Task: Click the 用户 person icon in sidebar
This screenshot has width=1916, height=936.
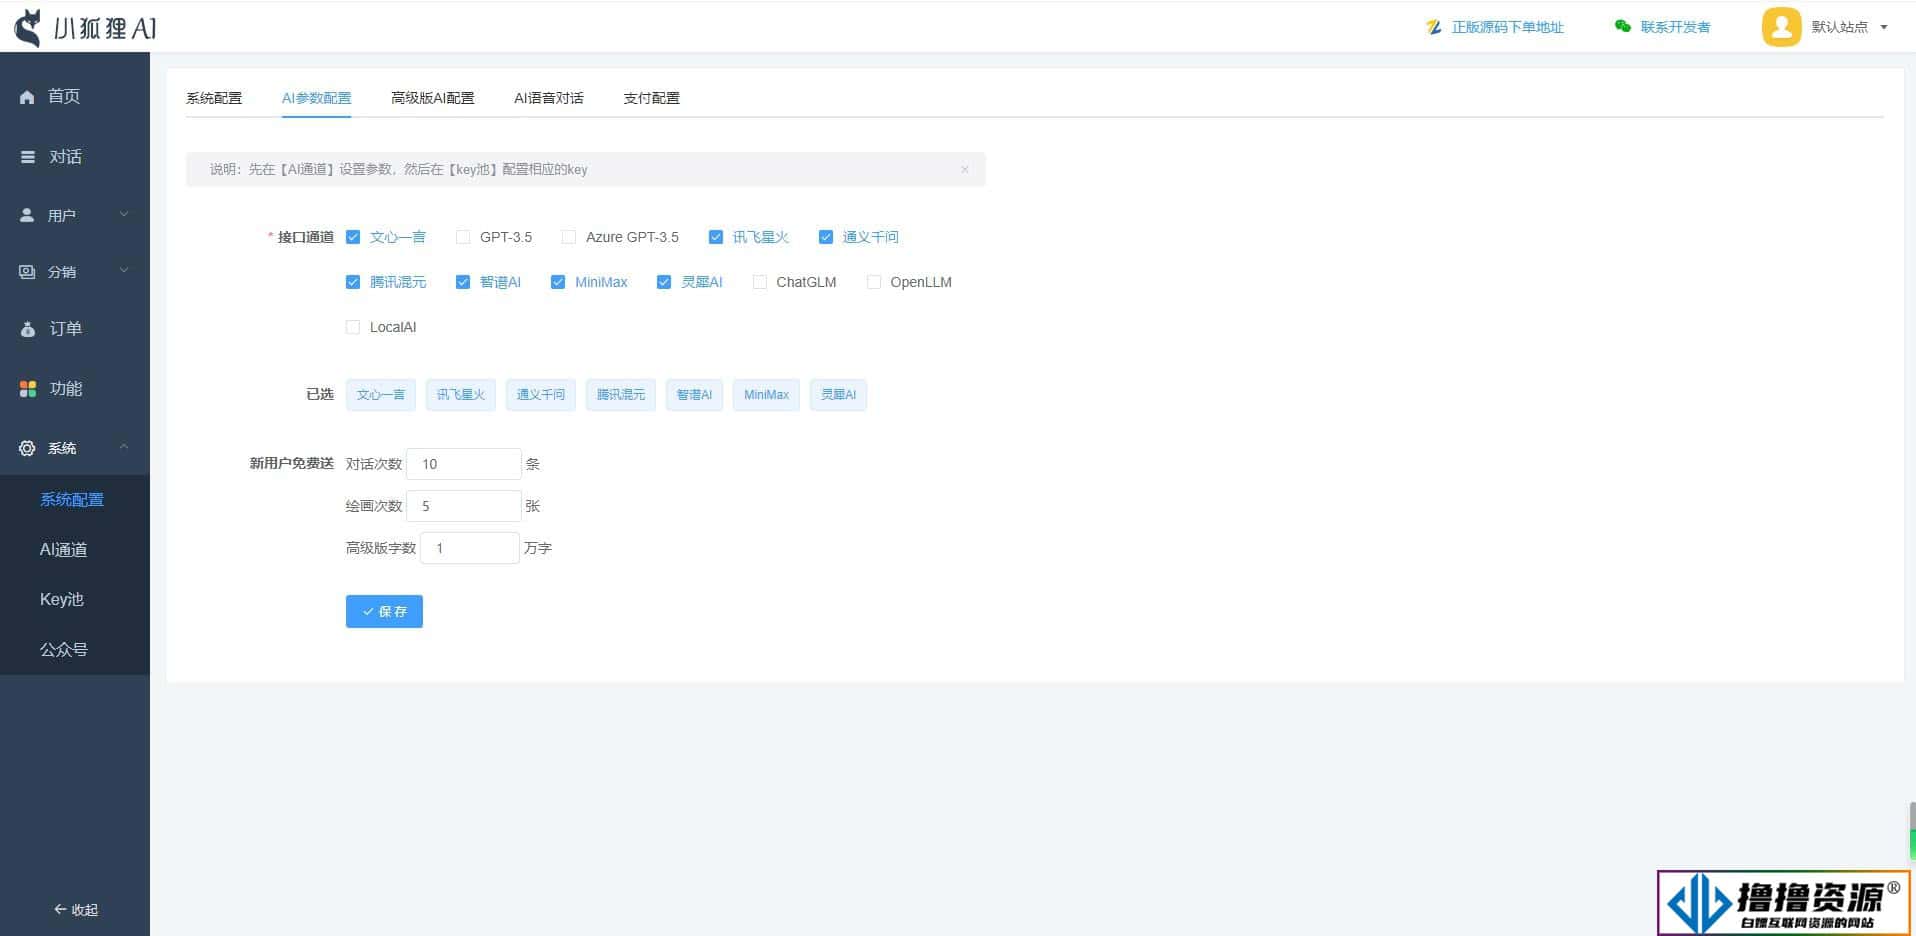Action: (x=27, y=215)
